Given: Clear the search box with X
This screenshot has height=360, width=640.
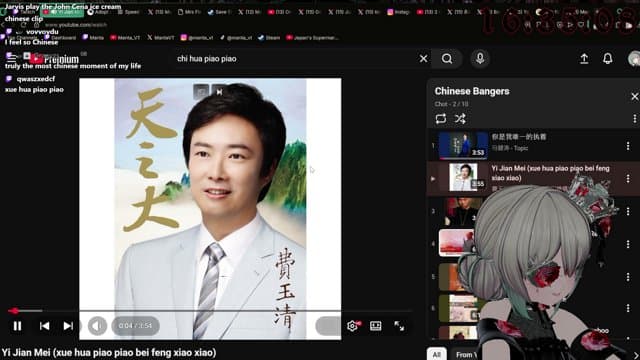Looking at the screenshot, I should point(423,59).
